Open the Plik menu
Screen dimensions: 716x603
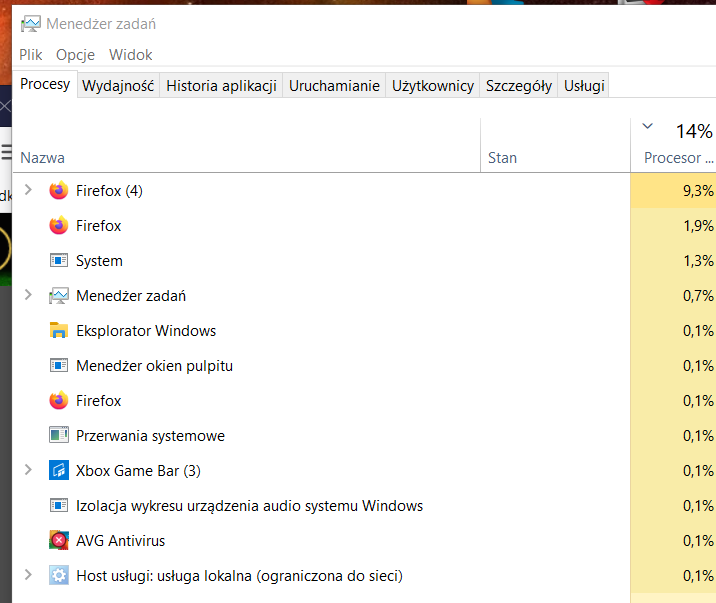coord(31,55)
